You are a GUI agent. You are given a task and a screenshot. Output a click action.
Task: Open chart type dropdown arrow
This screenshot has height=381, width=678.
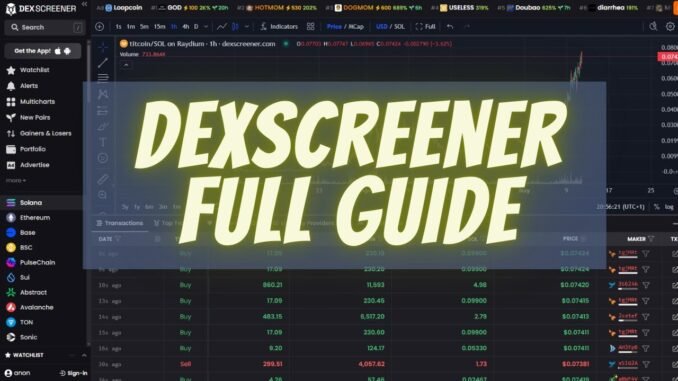pos(246,27)
